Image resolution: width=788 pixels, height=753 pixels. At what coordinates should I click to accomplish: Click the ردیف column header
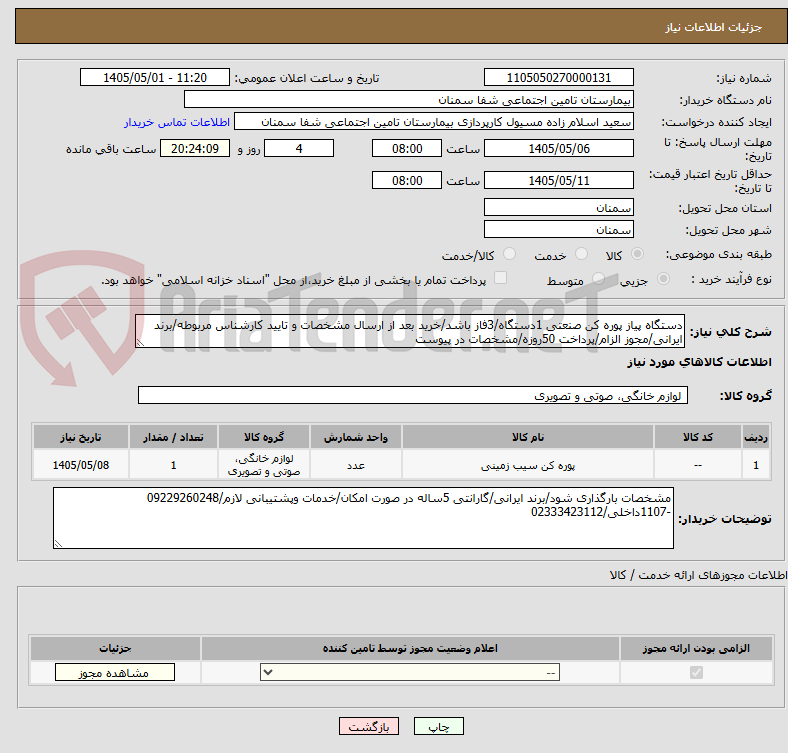[x=756, y=437]
